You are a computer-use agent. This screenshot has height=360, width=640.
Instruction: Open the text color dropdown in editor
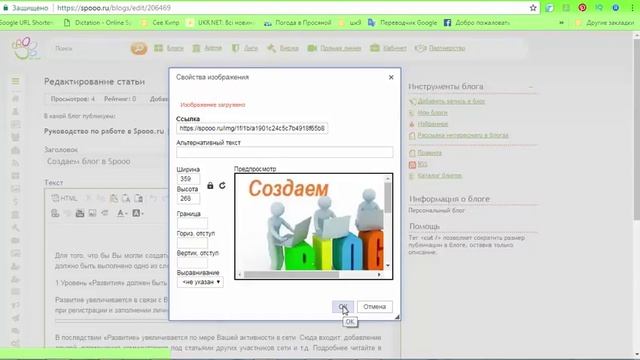(122, 213)
